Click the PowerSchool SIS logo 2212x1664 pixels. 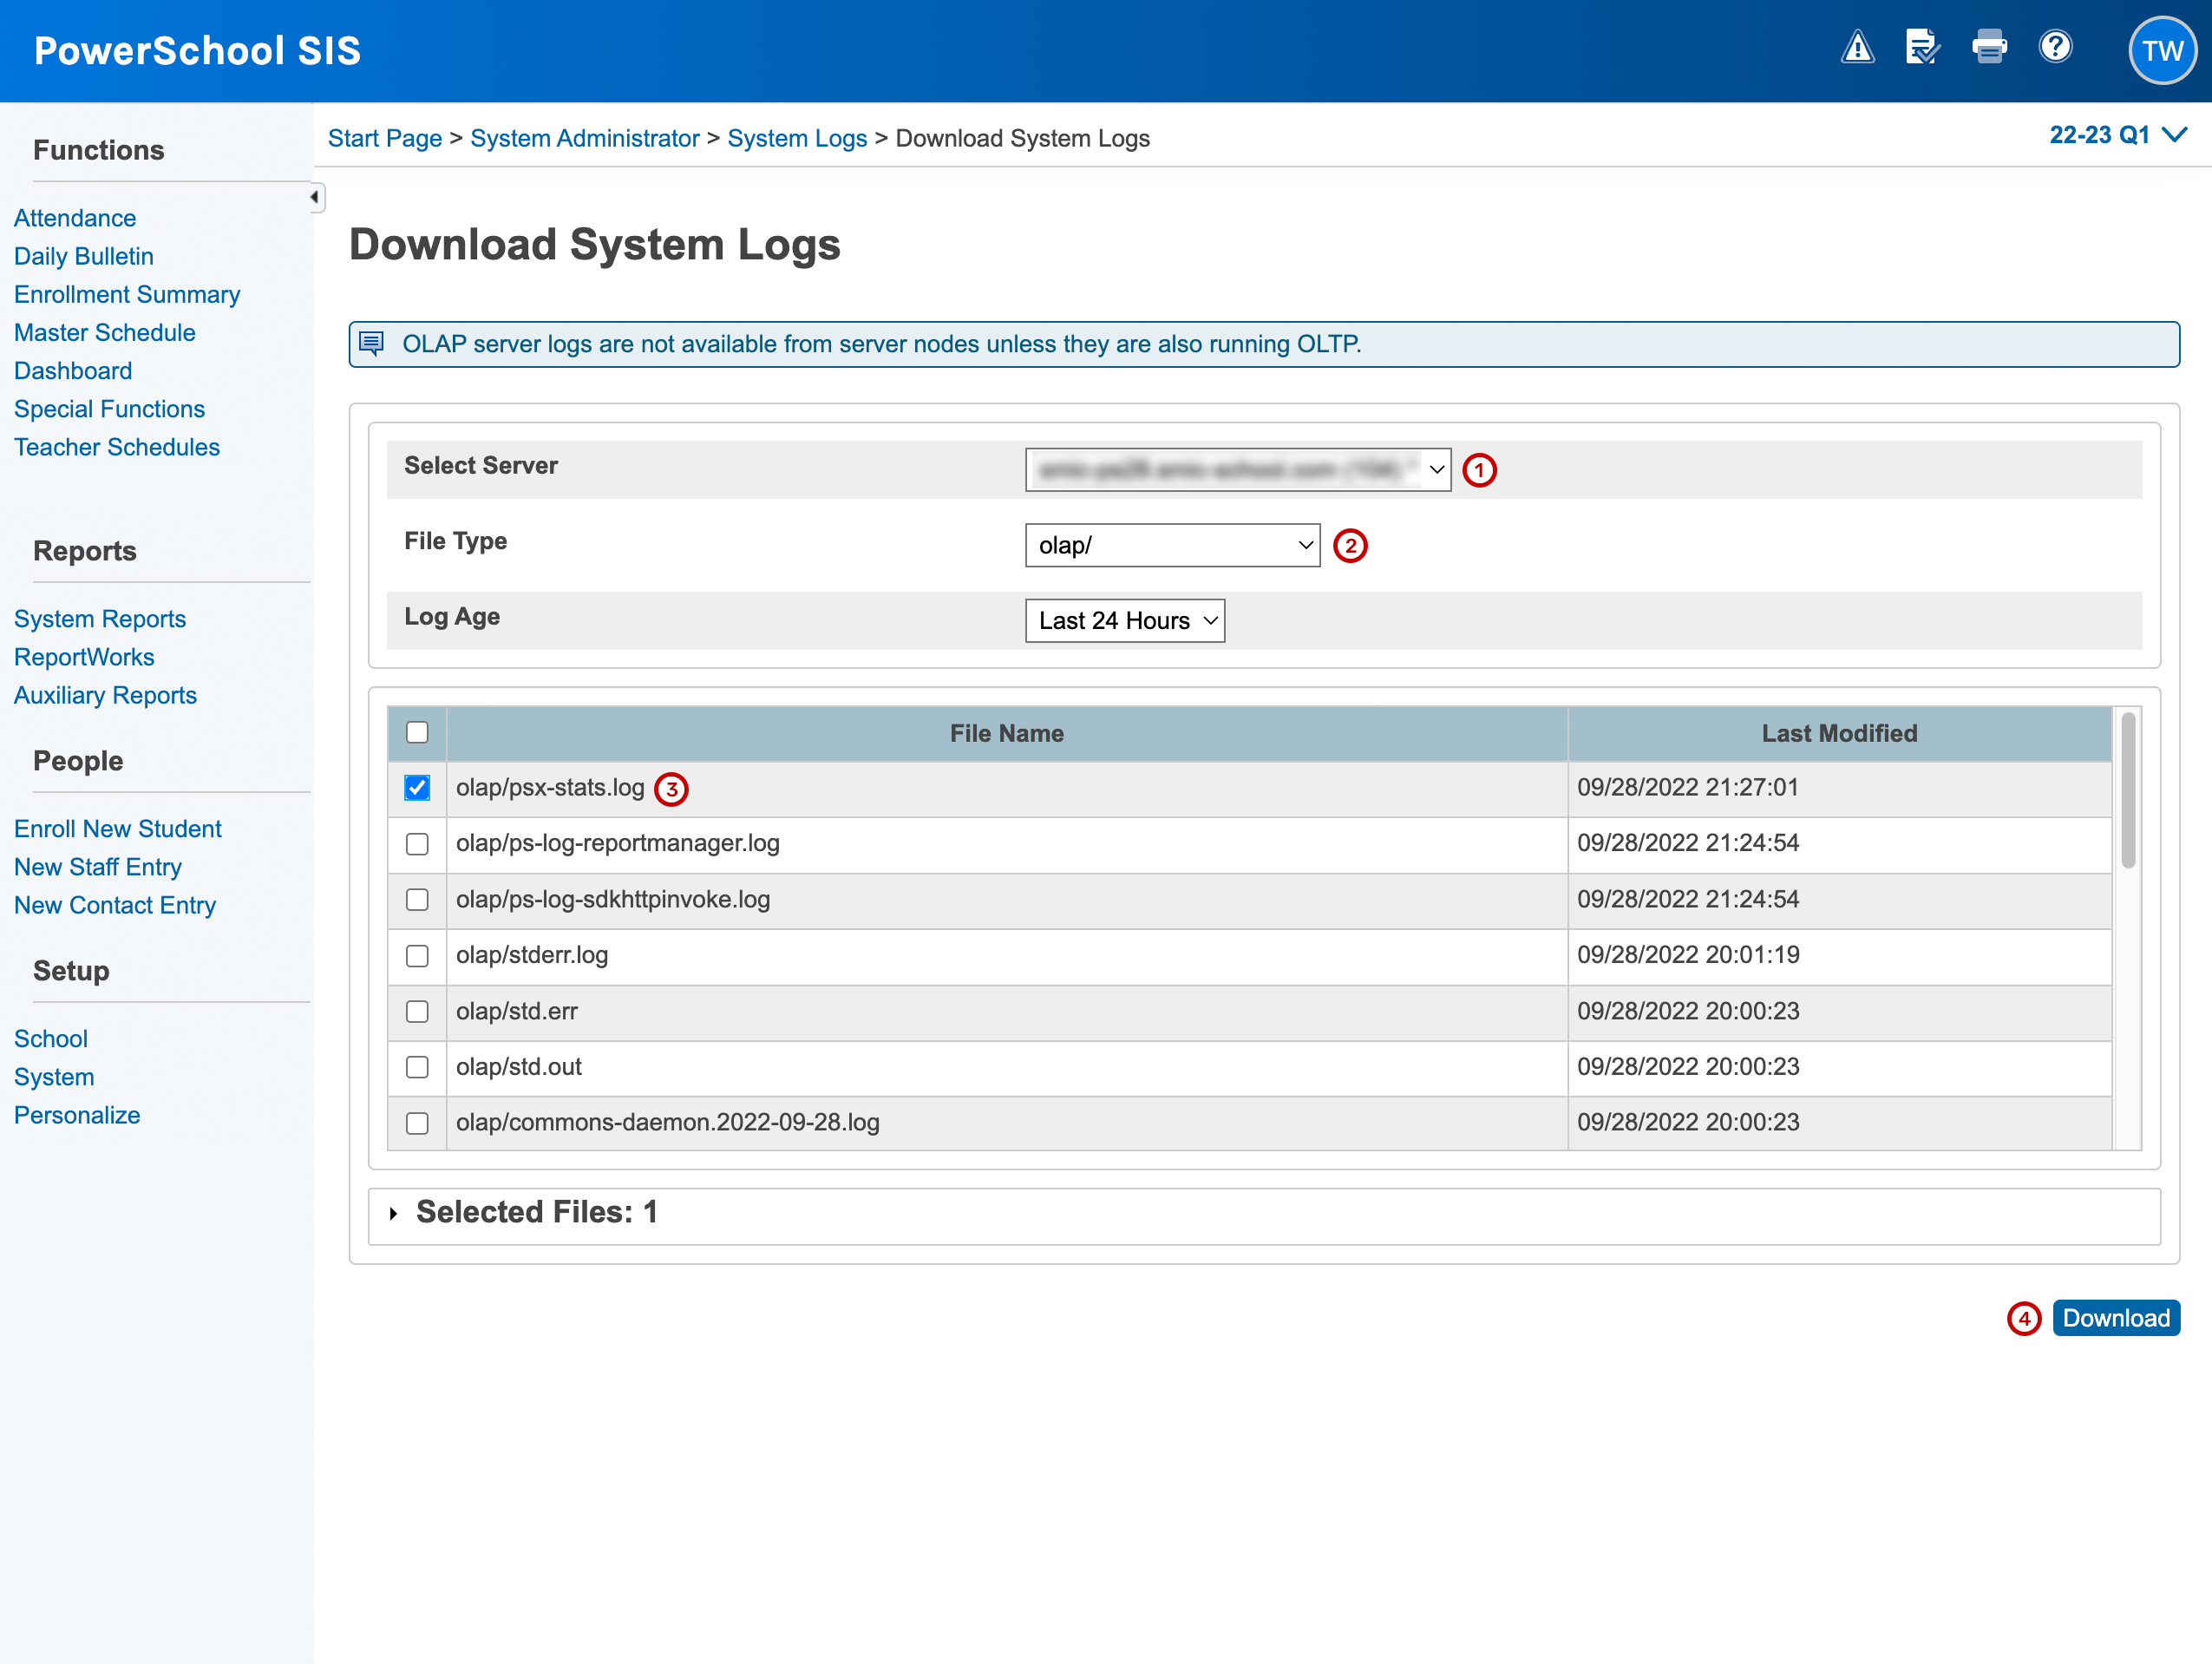197,51
